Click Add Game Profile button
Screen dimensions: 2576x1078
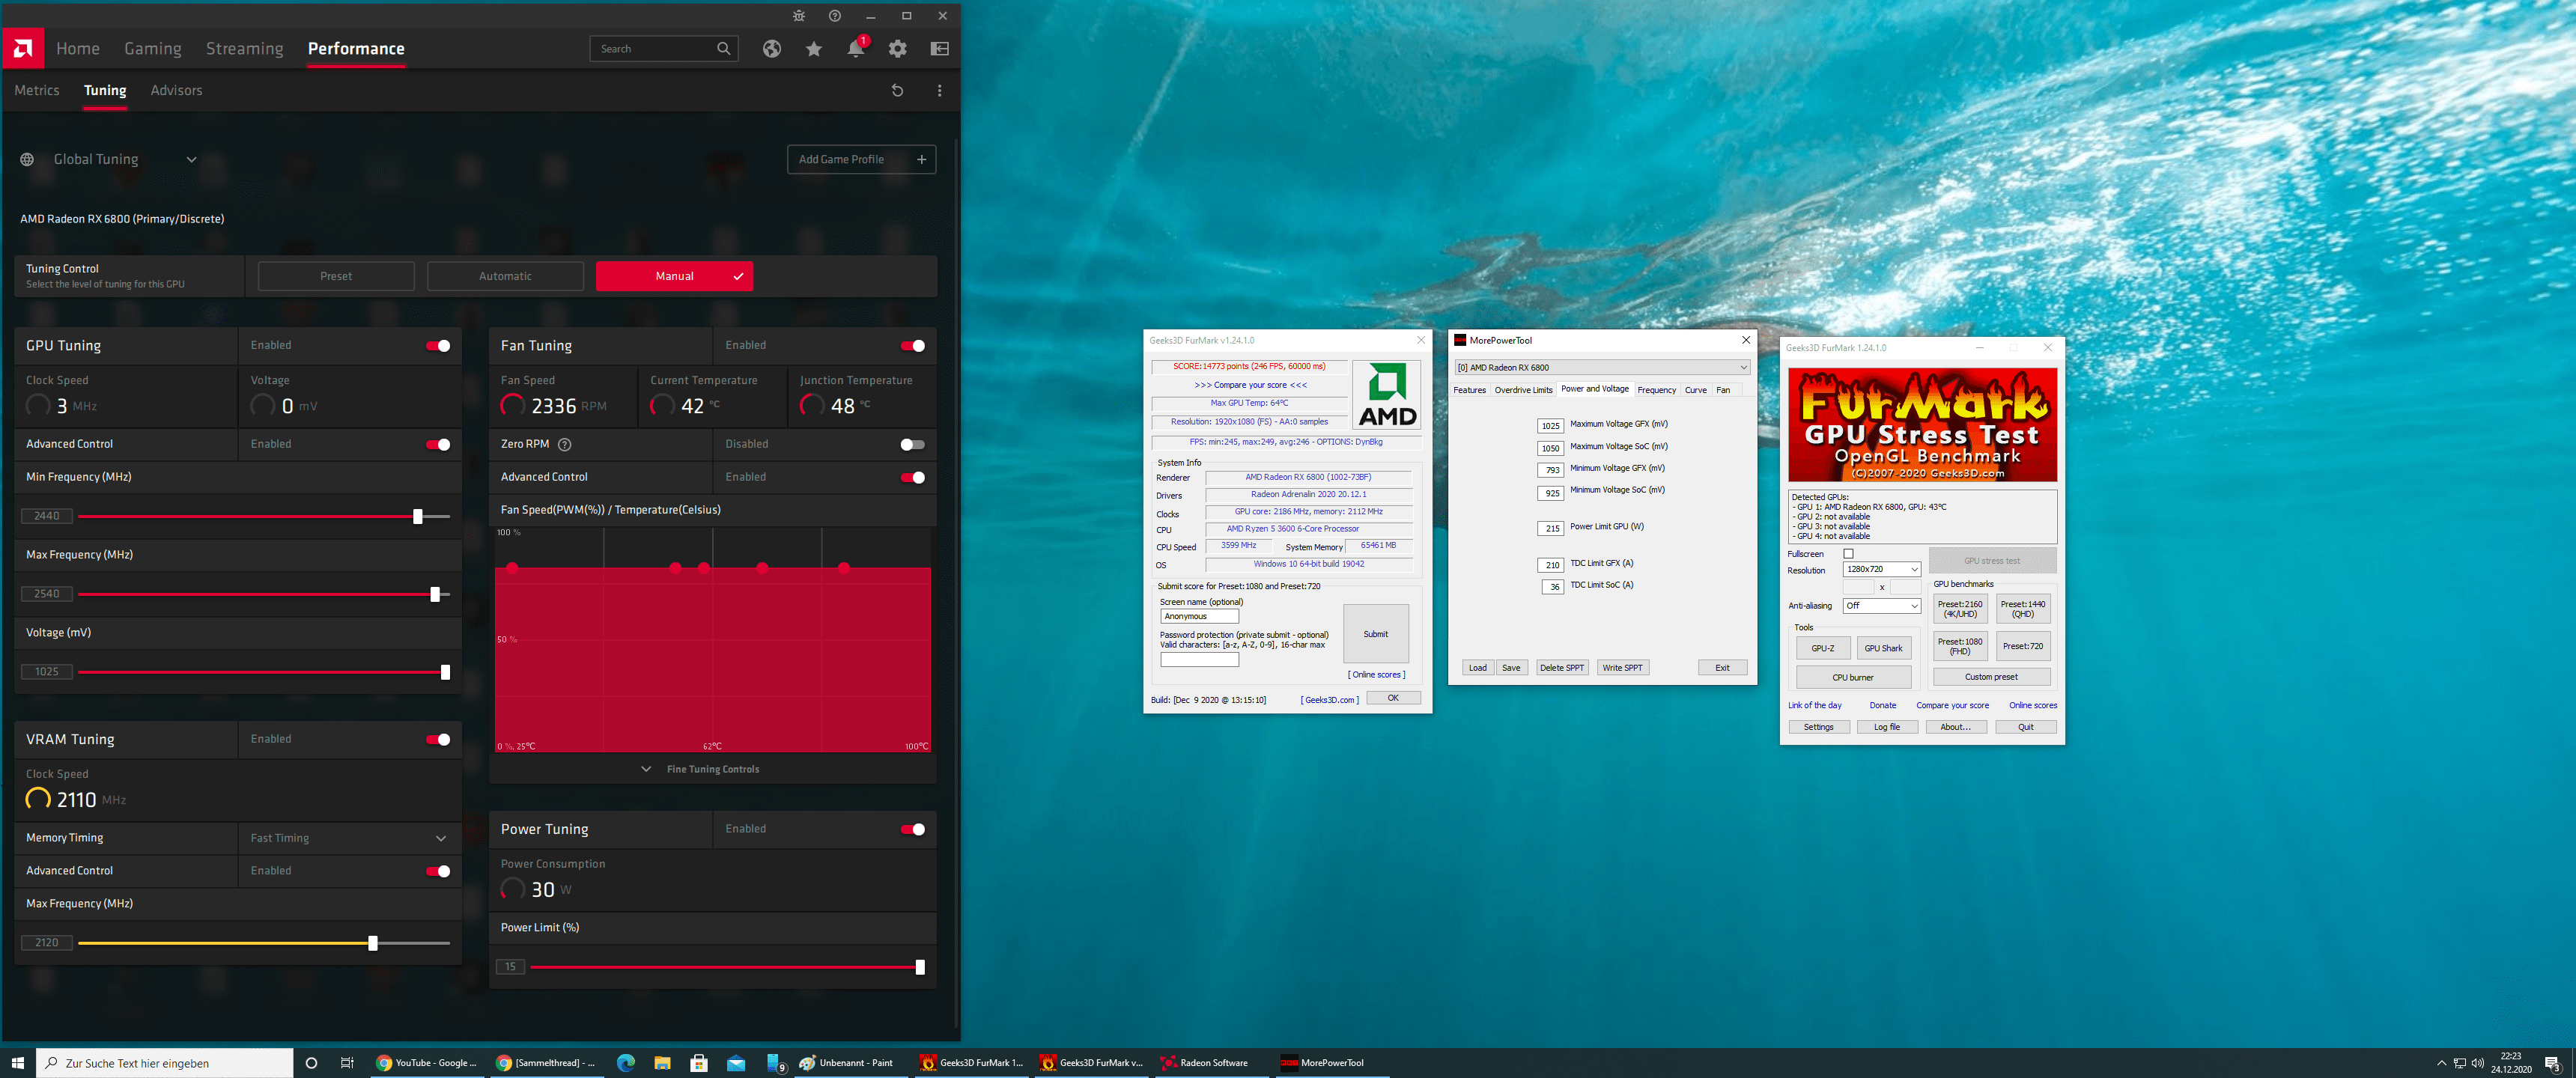[x=861, y=160]
